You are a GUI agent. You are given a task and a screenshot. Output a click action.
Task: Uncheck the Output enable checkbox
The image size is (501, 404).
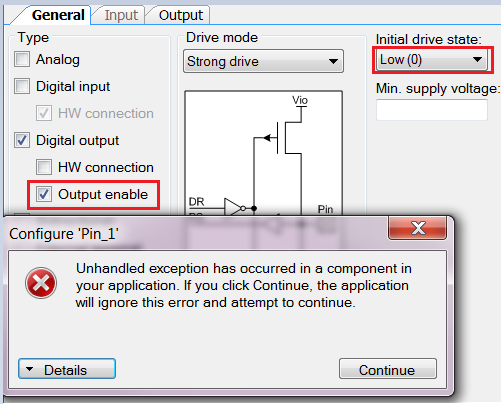click(x=44, y=194)
